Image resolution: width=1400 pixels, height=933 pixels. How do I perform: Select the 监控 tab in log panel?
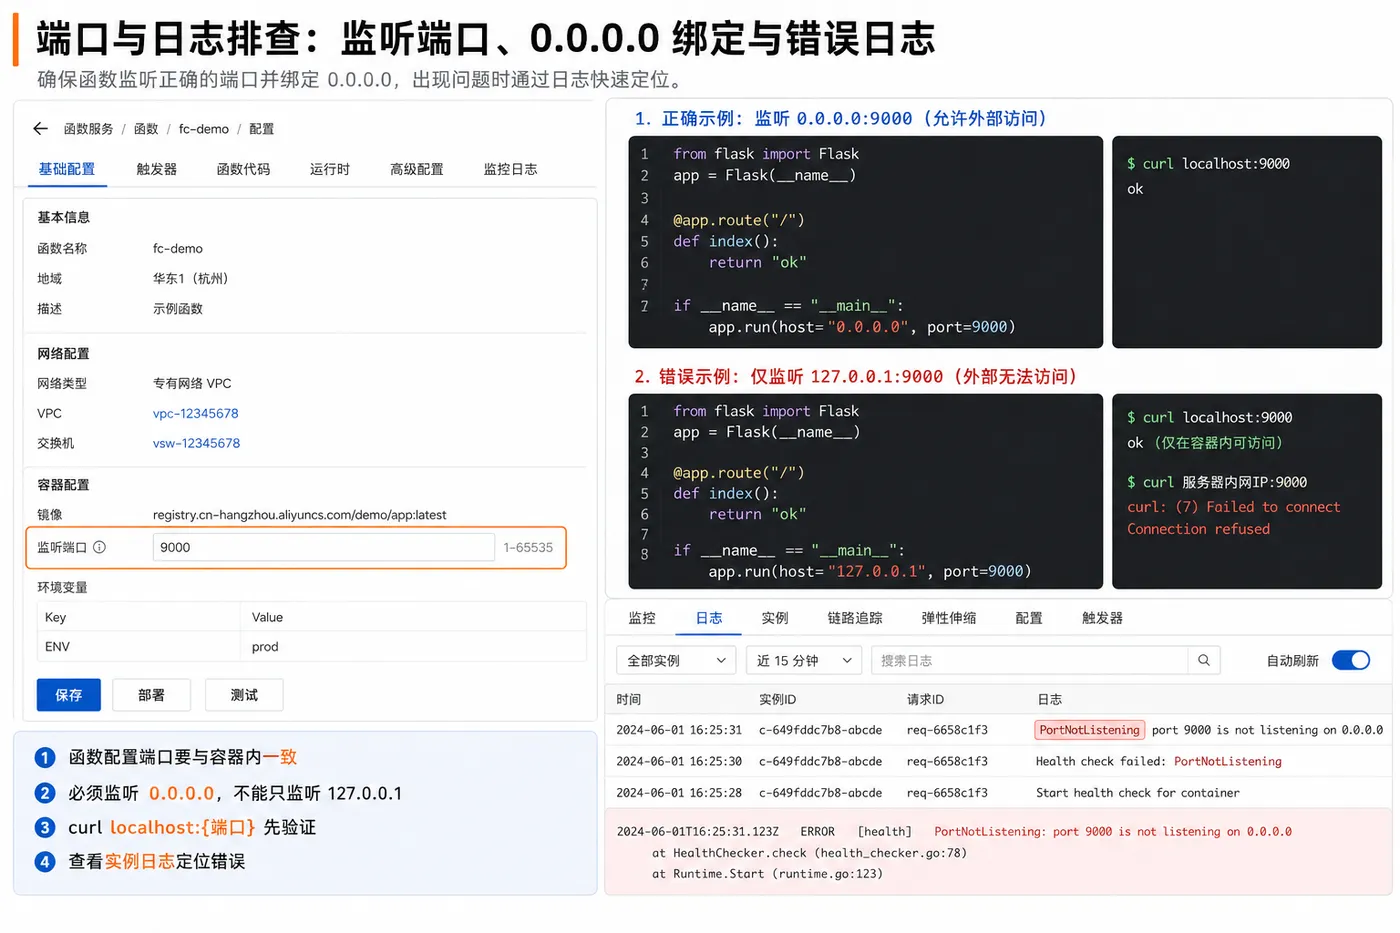coord(642,618)
